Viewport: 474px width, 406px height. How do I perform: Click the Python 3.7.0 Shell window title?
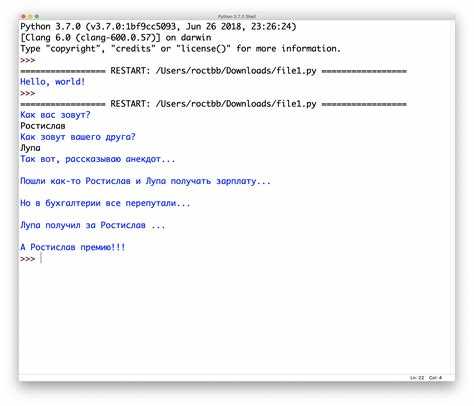point(237,16)
